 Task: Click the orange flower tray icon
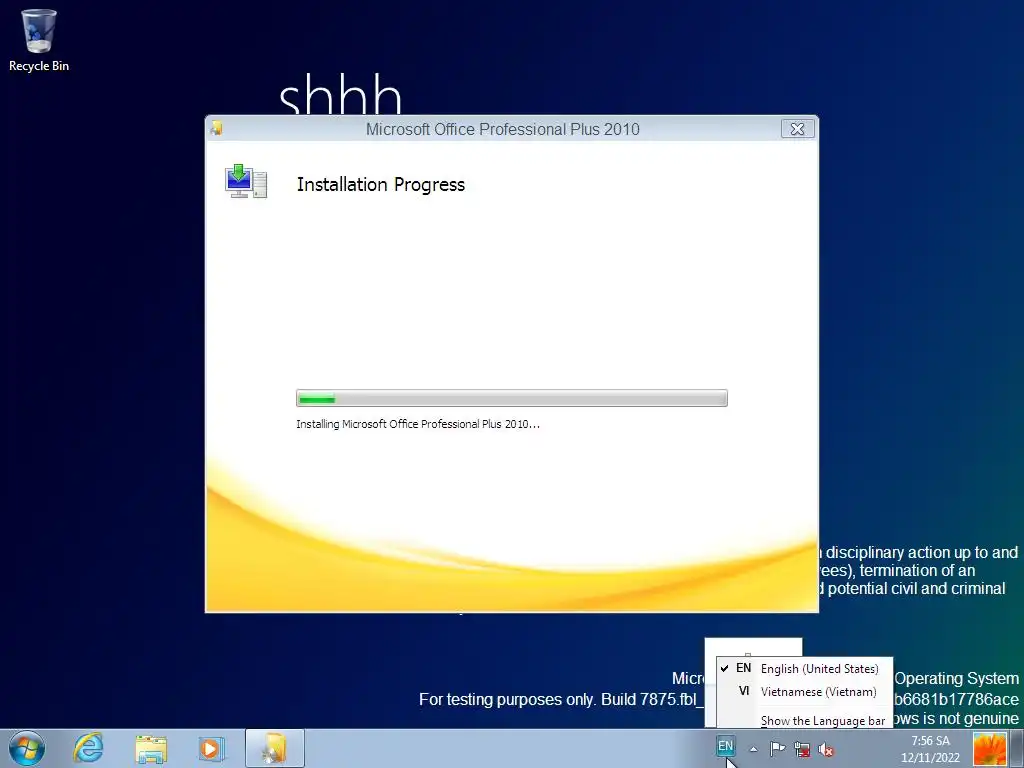(990, 748)
